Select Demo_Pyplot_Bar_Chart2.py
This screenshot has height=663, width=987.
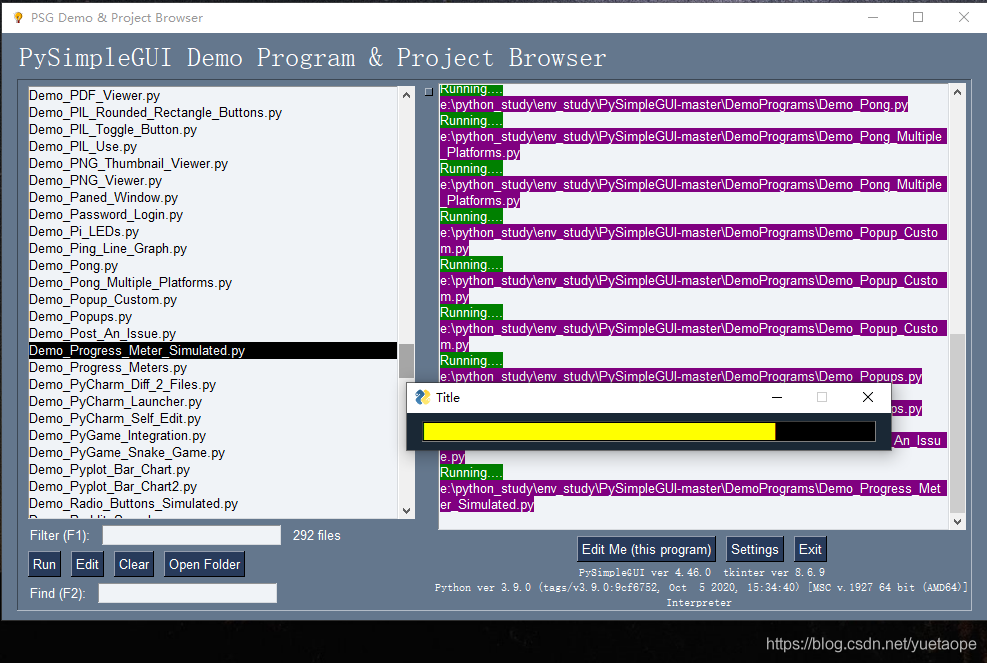(213, 487)
